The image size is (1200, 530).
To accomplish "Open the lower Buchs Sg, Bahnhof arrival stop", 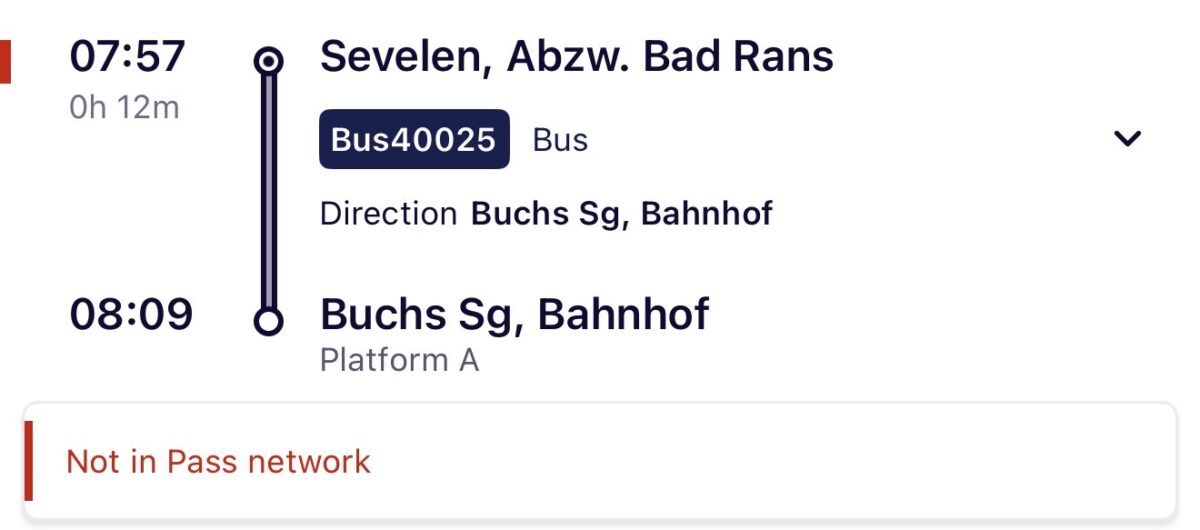I will 514,315.
